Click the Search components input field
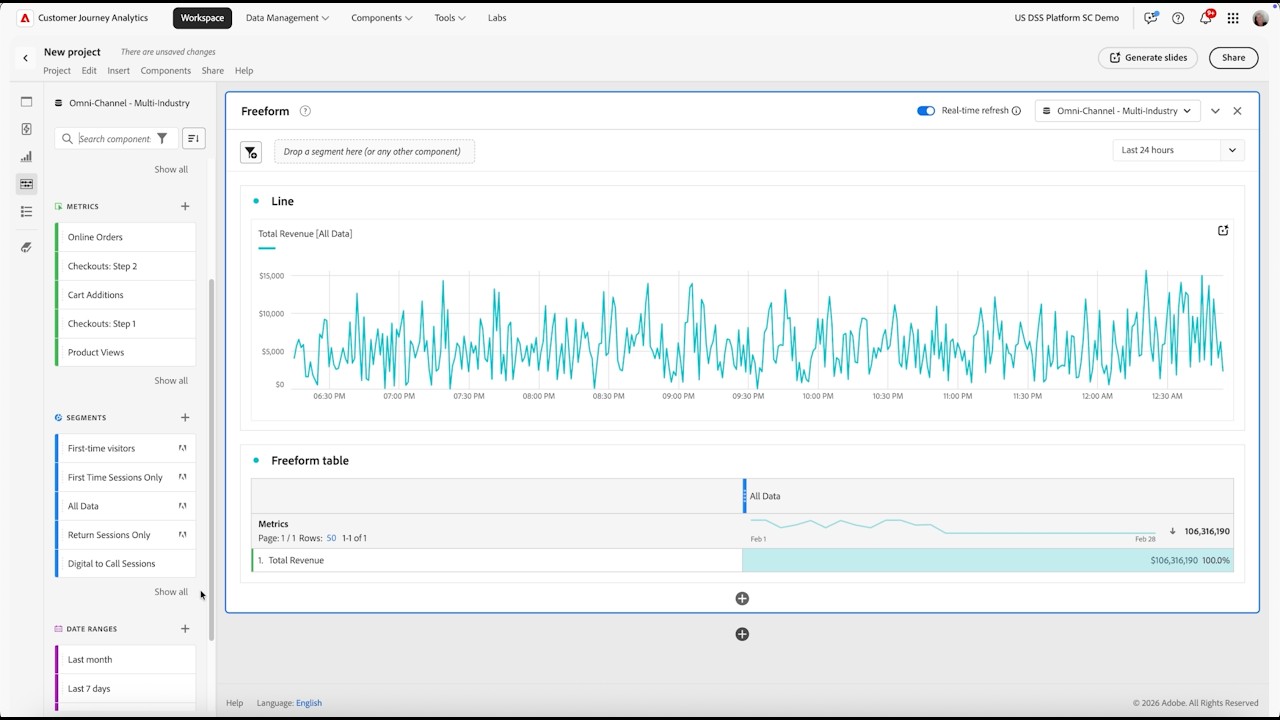This screenshot has width=1280, height=720. pyautogui.click(x=114, y=139)
